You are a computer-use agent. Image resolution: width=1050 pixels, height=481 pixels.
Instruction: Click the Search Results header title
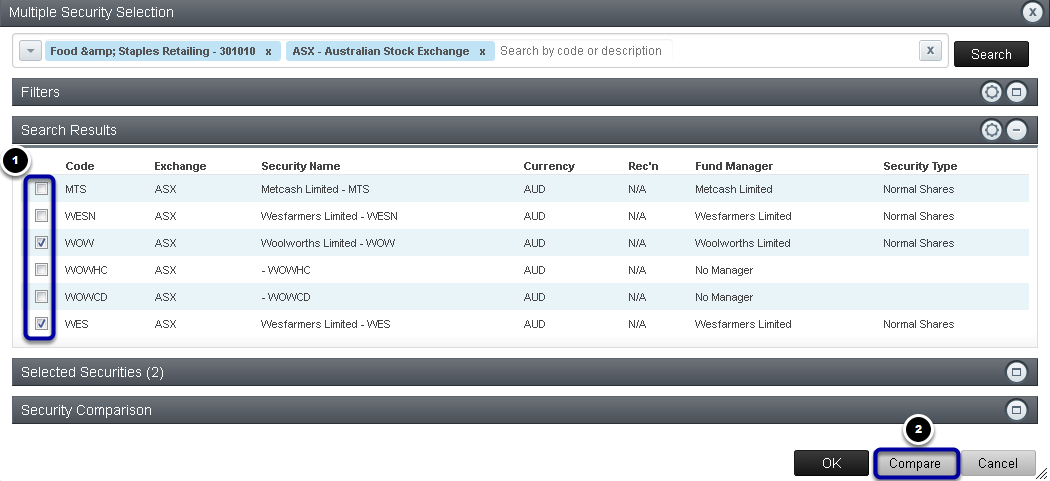(69, 130)
